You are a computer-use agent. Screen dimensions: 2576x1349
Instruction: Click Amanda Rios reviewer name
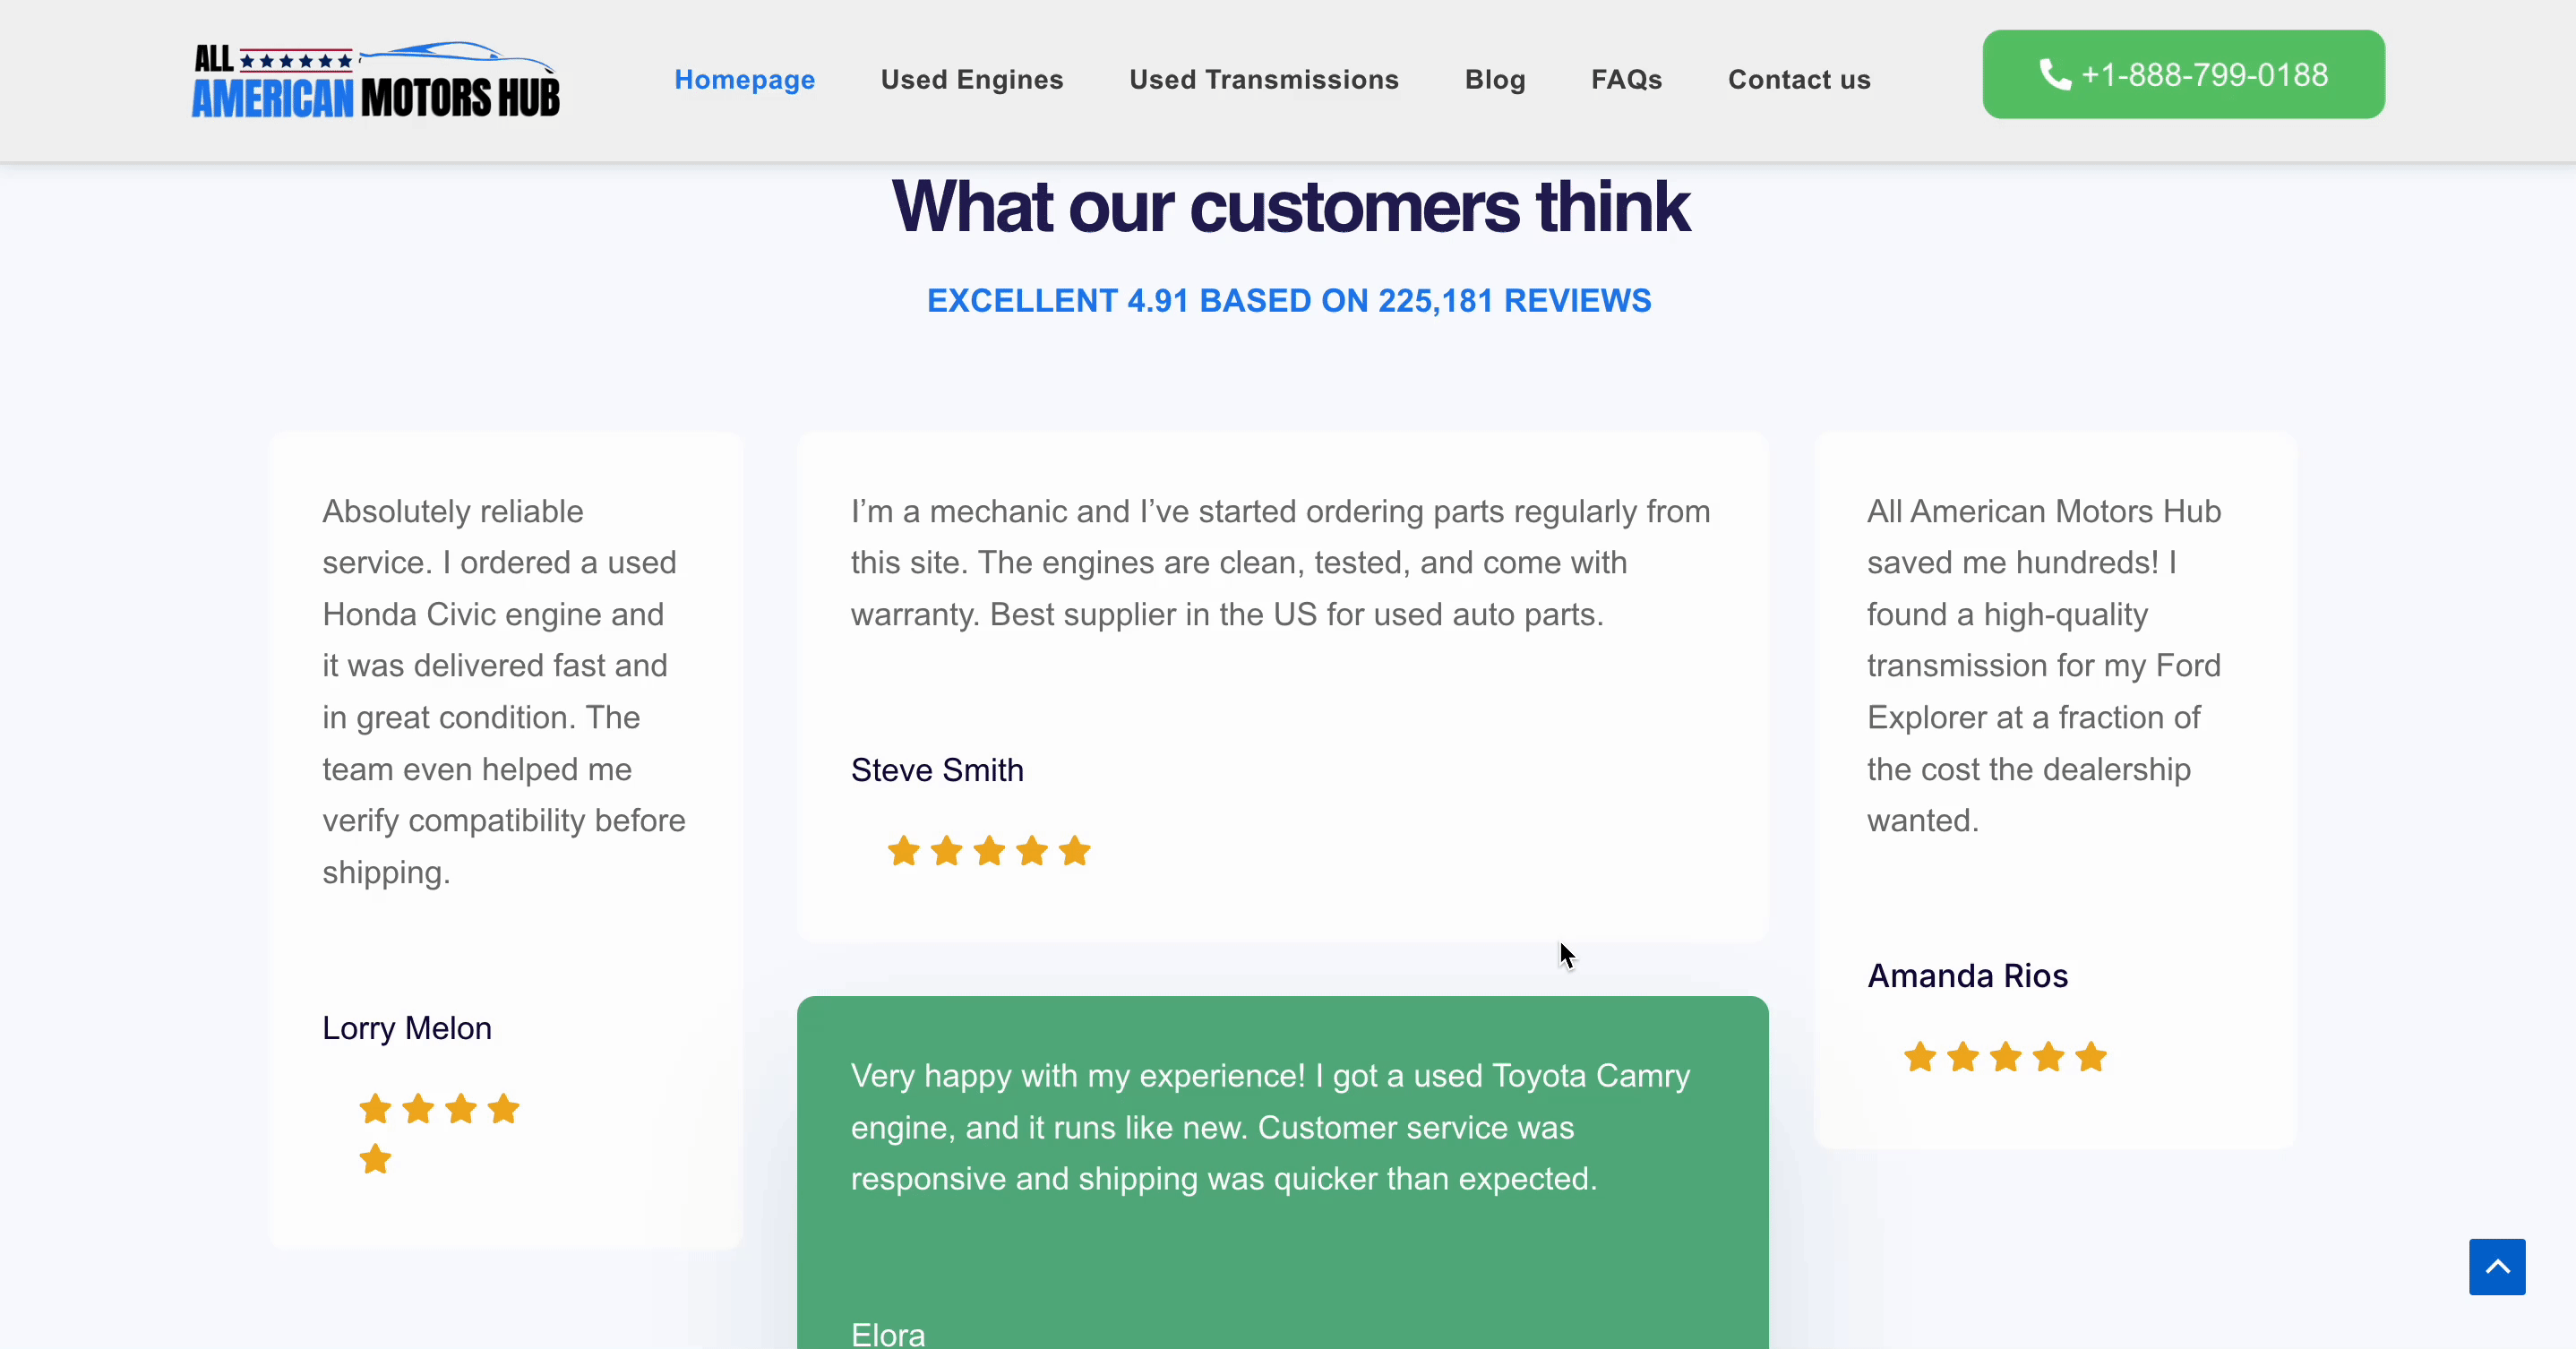tap(1968, 976)
